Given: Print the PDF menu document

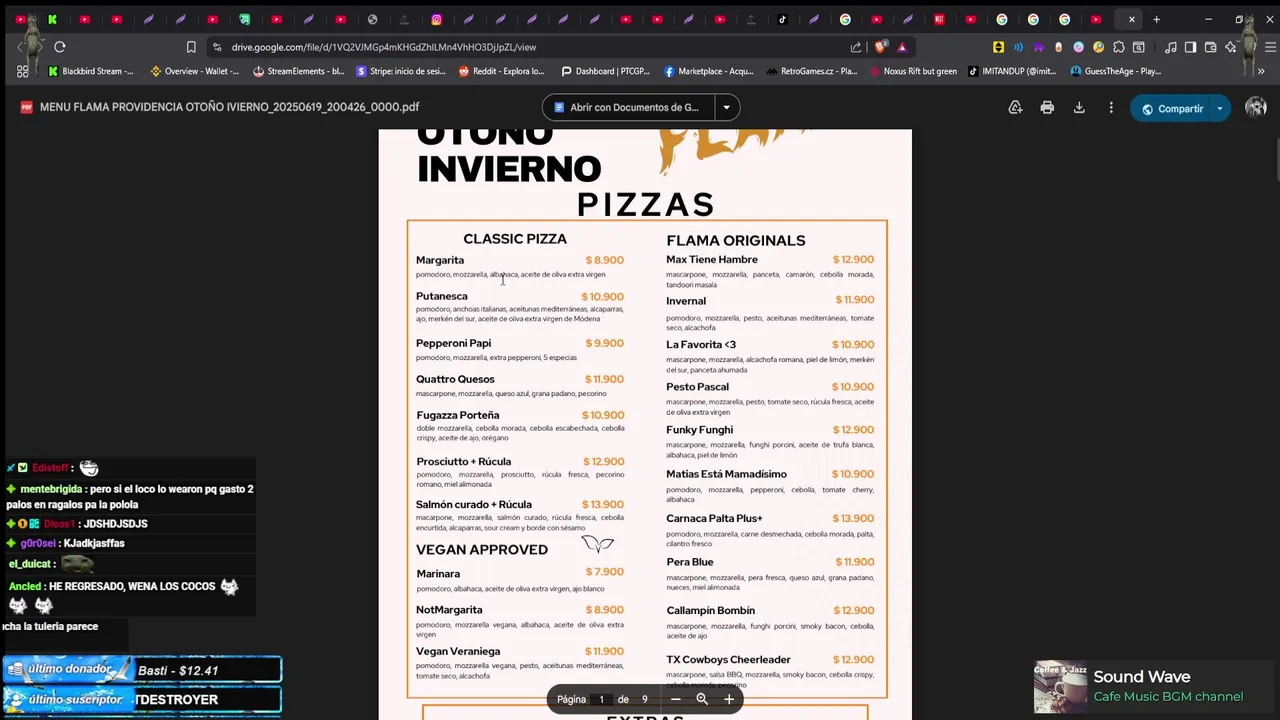Looking at the screenshot, I should click(x=1047, y=108).
